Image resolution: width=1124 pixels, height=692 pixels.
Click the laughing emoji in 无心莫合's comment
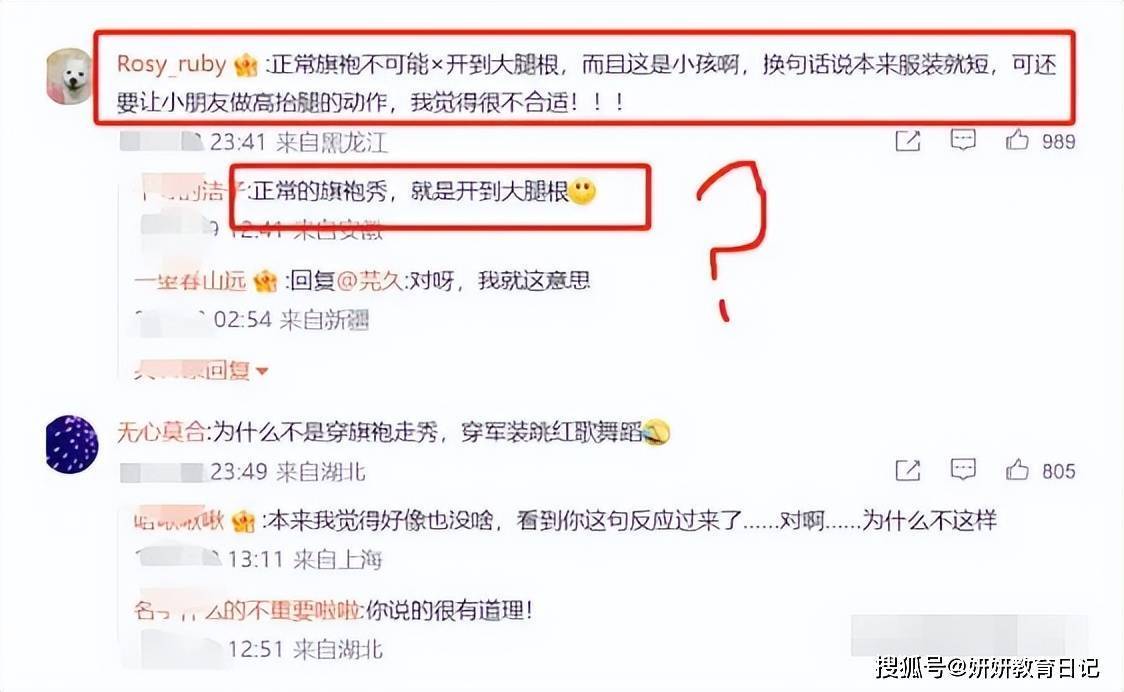coord(656,432)
